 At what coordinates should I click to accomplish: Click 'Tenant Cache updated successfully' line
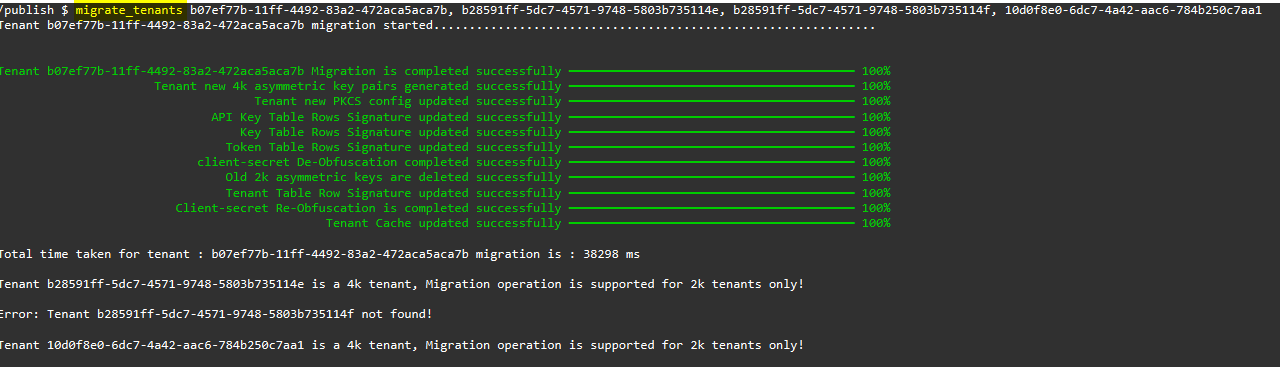coord(443,223)
